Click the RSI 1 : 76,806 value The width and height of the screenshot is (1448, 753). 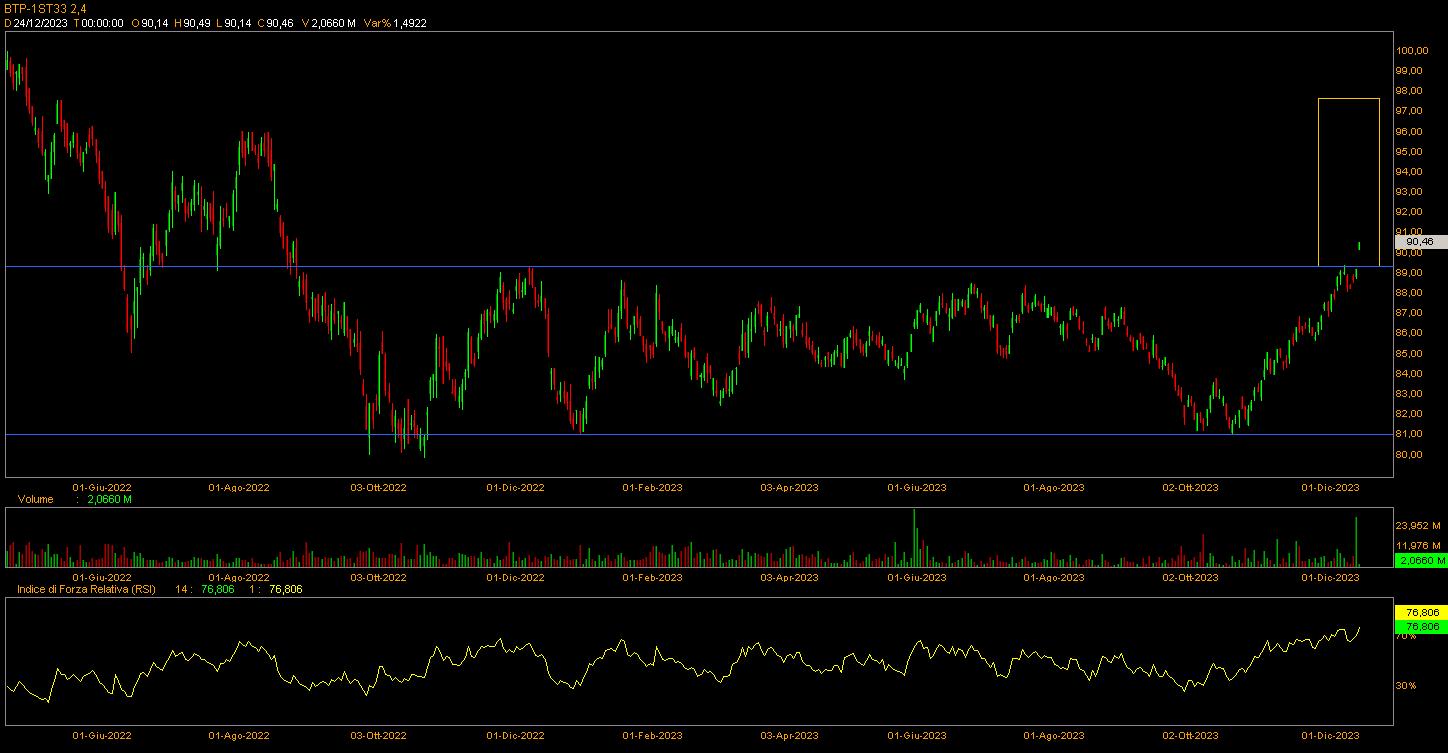tap(285, 589)
